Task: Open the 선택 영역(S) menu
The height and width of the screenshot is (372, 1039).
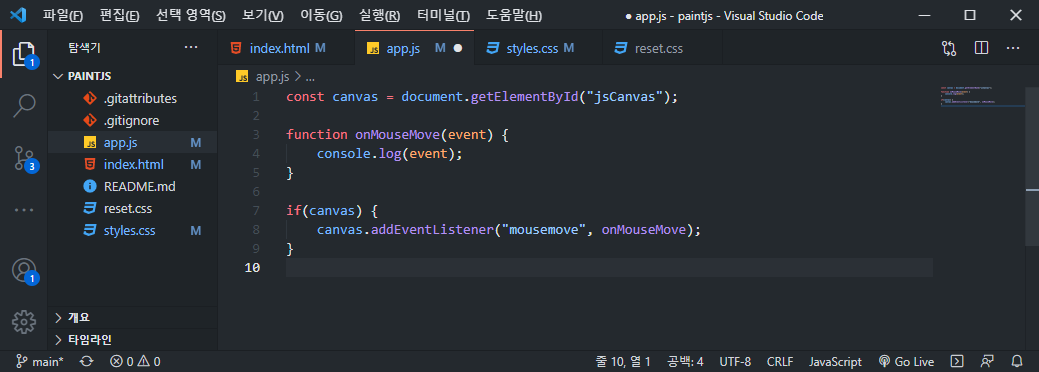Action: click(x=191, y=15)
